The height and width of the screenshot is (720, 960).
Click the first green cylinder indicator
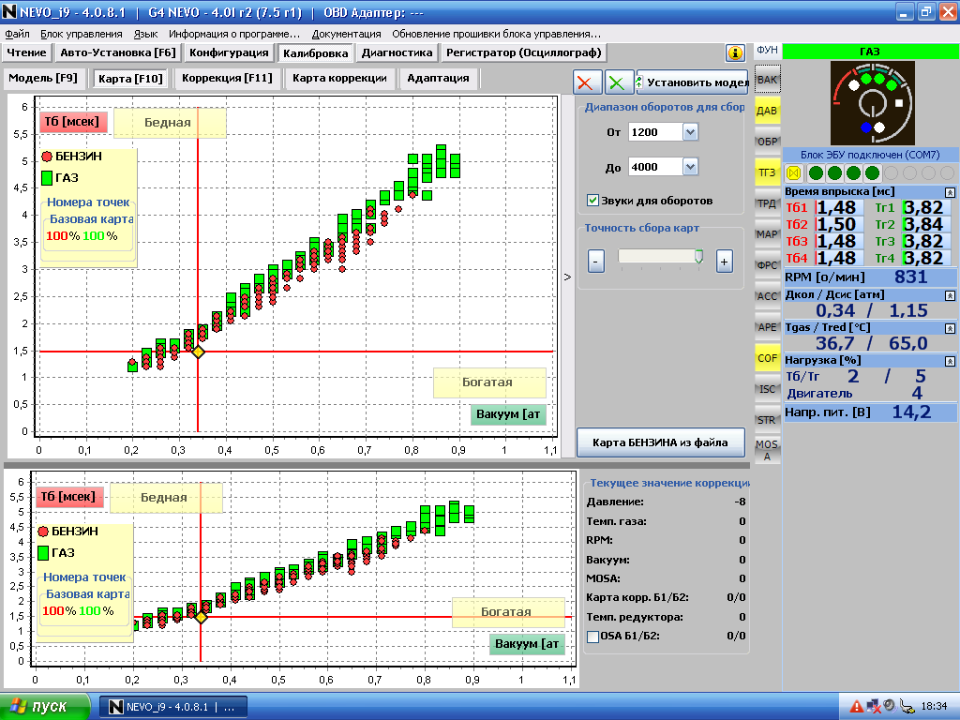pos(815,173)
